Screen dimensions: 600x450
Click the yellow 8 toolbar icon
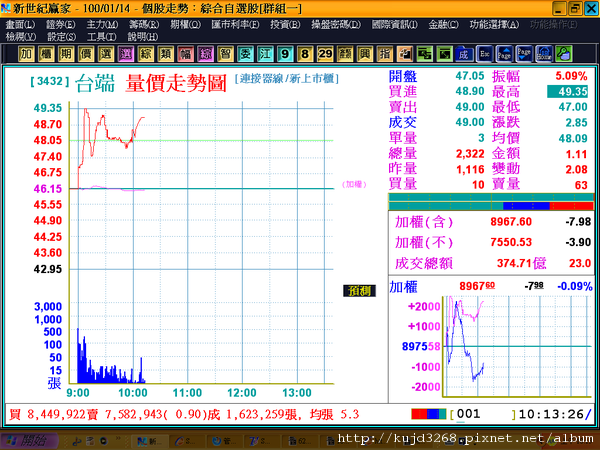pyautogui.click(x=305, y=54)
